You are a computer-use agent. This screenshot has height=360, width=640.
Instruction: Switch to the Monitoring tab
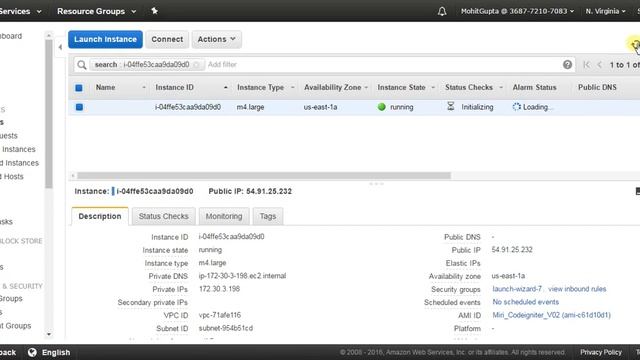(224, 216)
